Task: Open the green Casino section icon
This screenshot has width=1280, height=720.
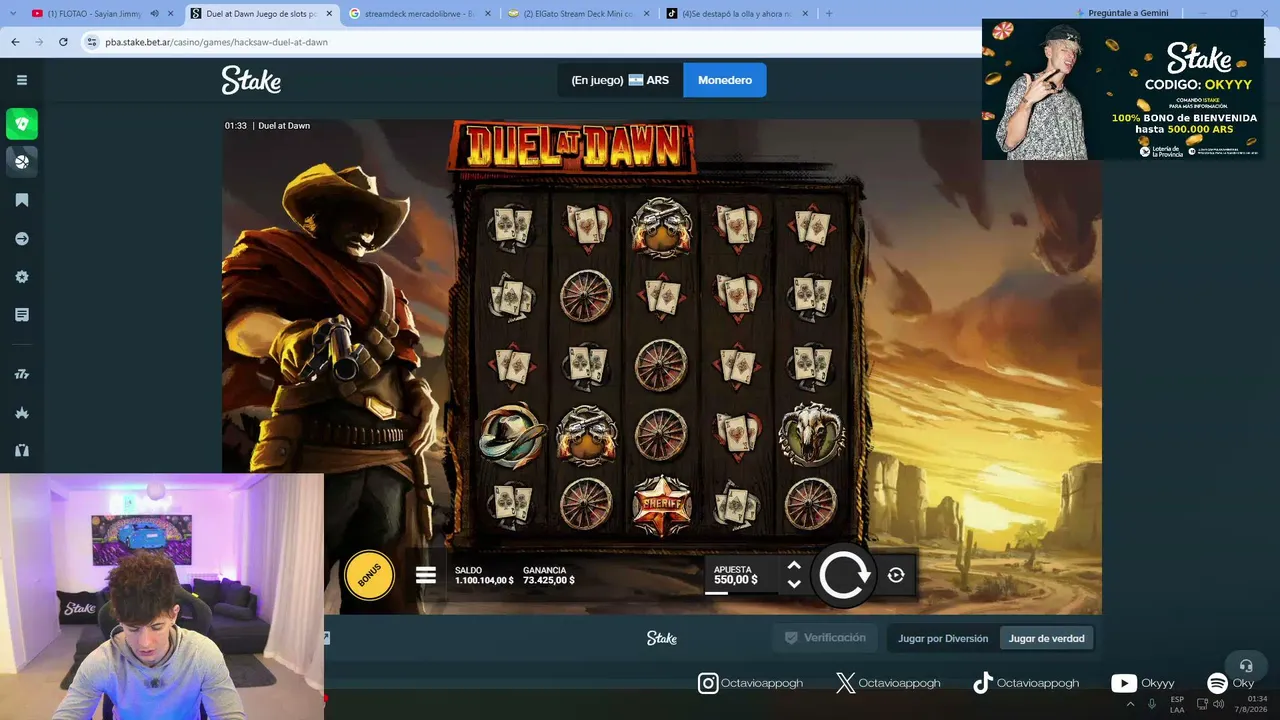Action: (22, 124)
